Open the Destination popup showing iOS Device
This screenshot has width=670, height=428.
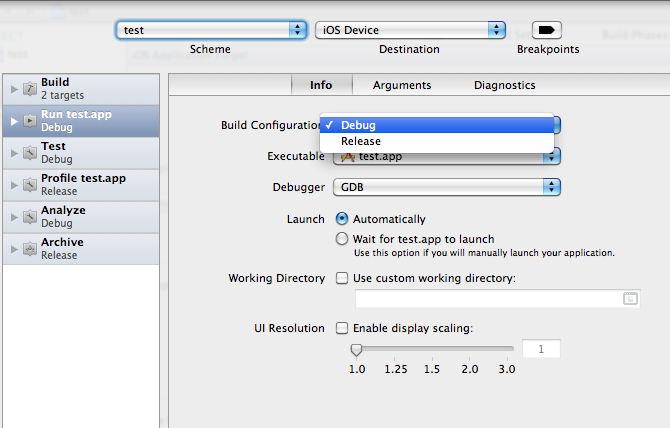[x=410, y=30]
